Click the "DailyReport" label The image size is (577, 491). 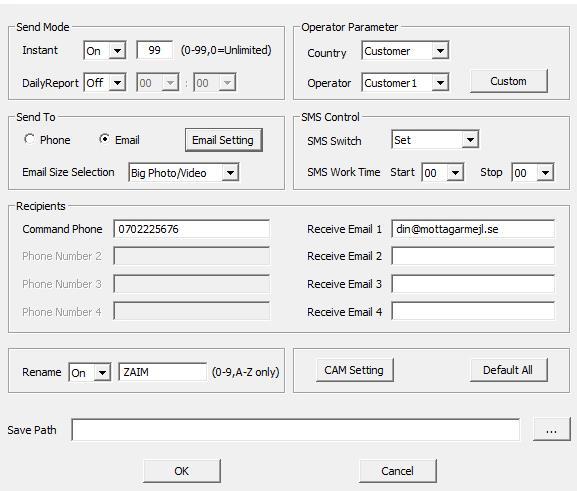point(50,83)
